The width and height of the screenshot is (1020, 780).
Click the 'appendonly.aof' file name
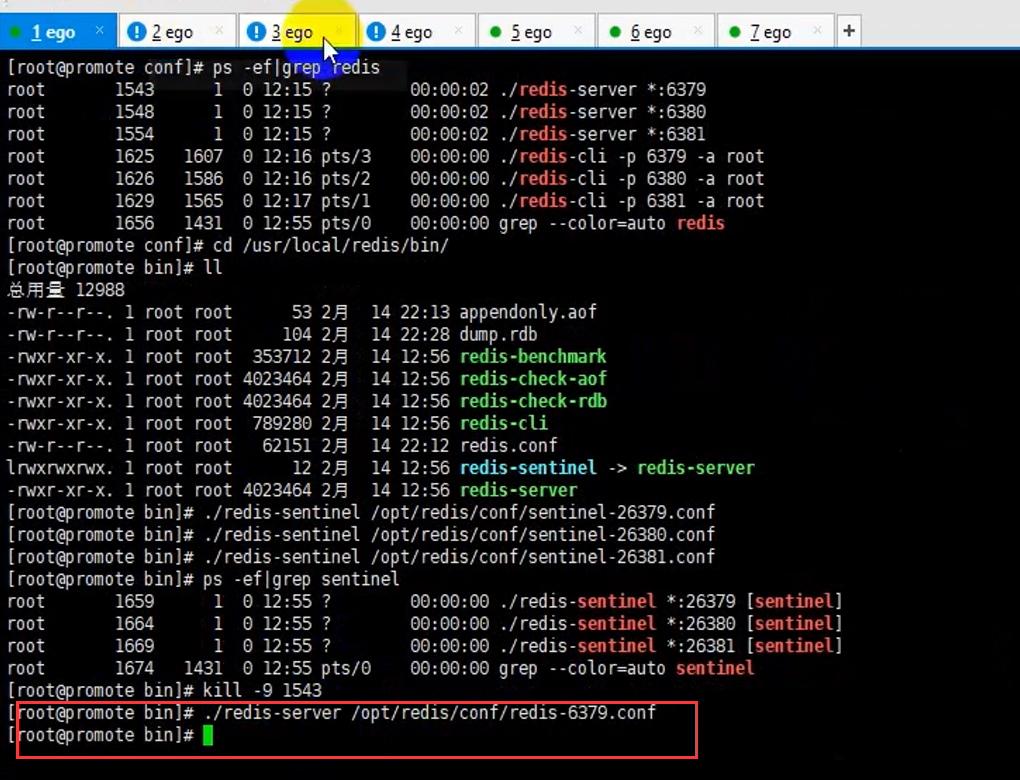coord(528,312)
